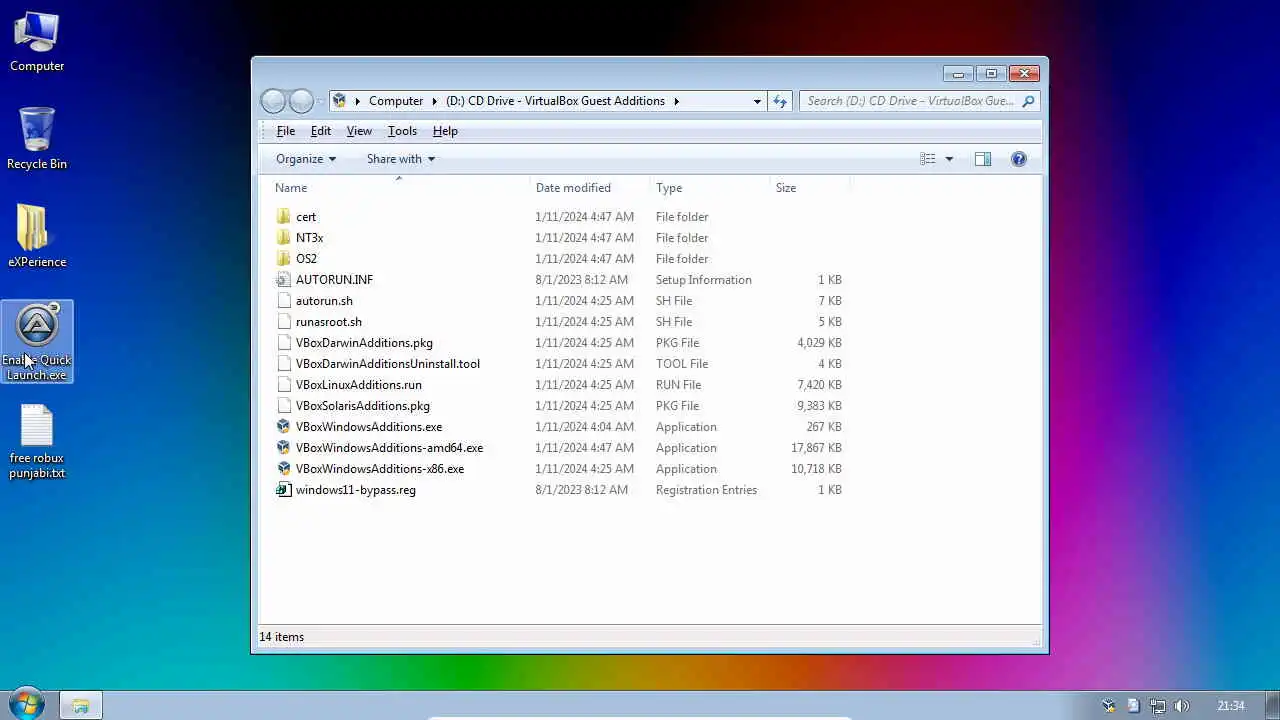
Task: Select the windows11-bypass.reg file icon
Action: pyautogui.click(x=284, y=490)
